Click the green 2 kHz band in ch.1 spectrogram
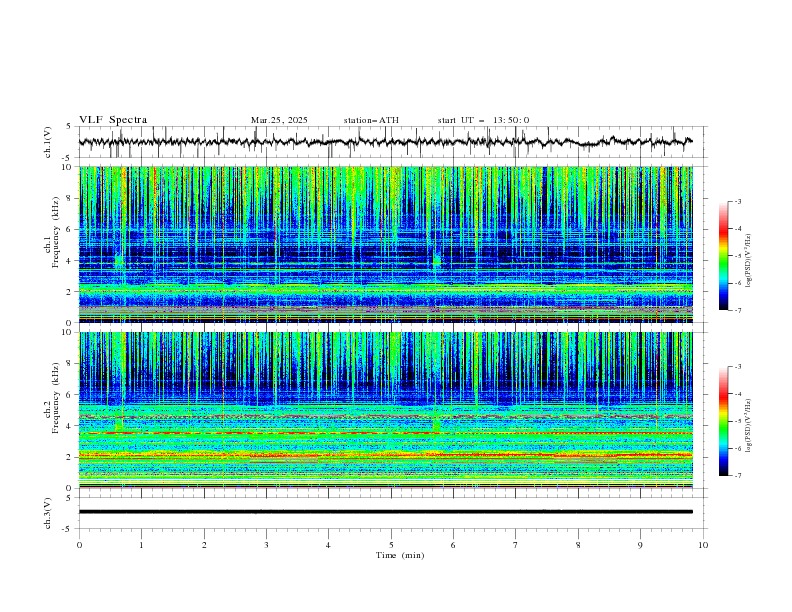 (x=386, y=288)
